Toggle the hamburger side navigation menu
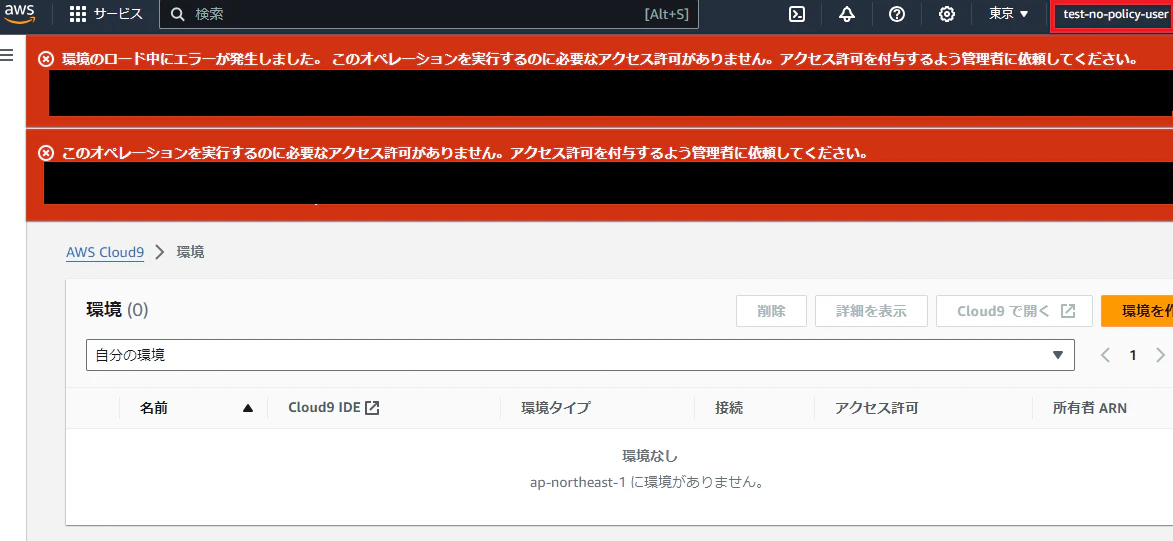Image resolution: width=1173 pixels, height=541 pixels. pyautogui.click(x=7, y=55)
